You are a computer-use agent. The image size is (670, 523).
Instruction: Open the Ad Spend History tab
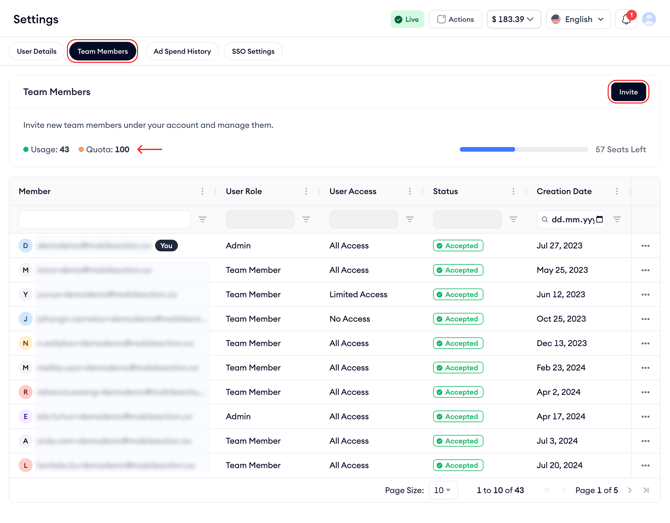182,51
